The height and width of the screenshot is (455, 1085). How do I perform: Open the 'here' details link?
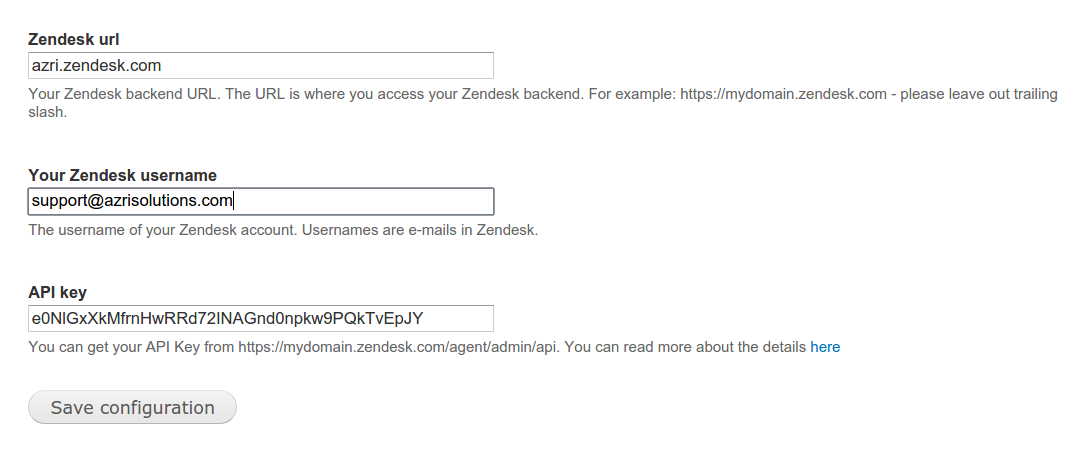825,347
